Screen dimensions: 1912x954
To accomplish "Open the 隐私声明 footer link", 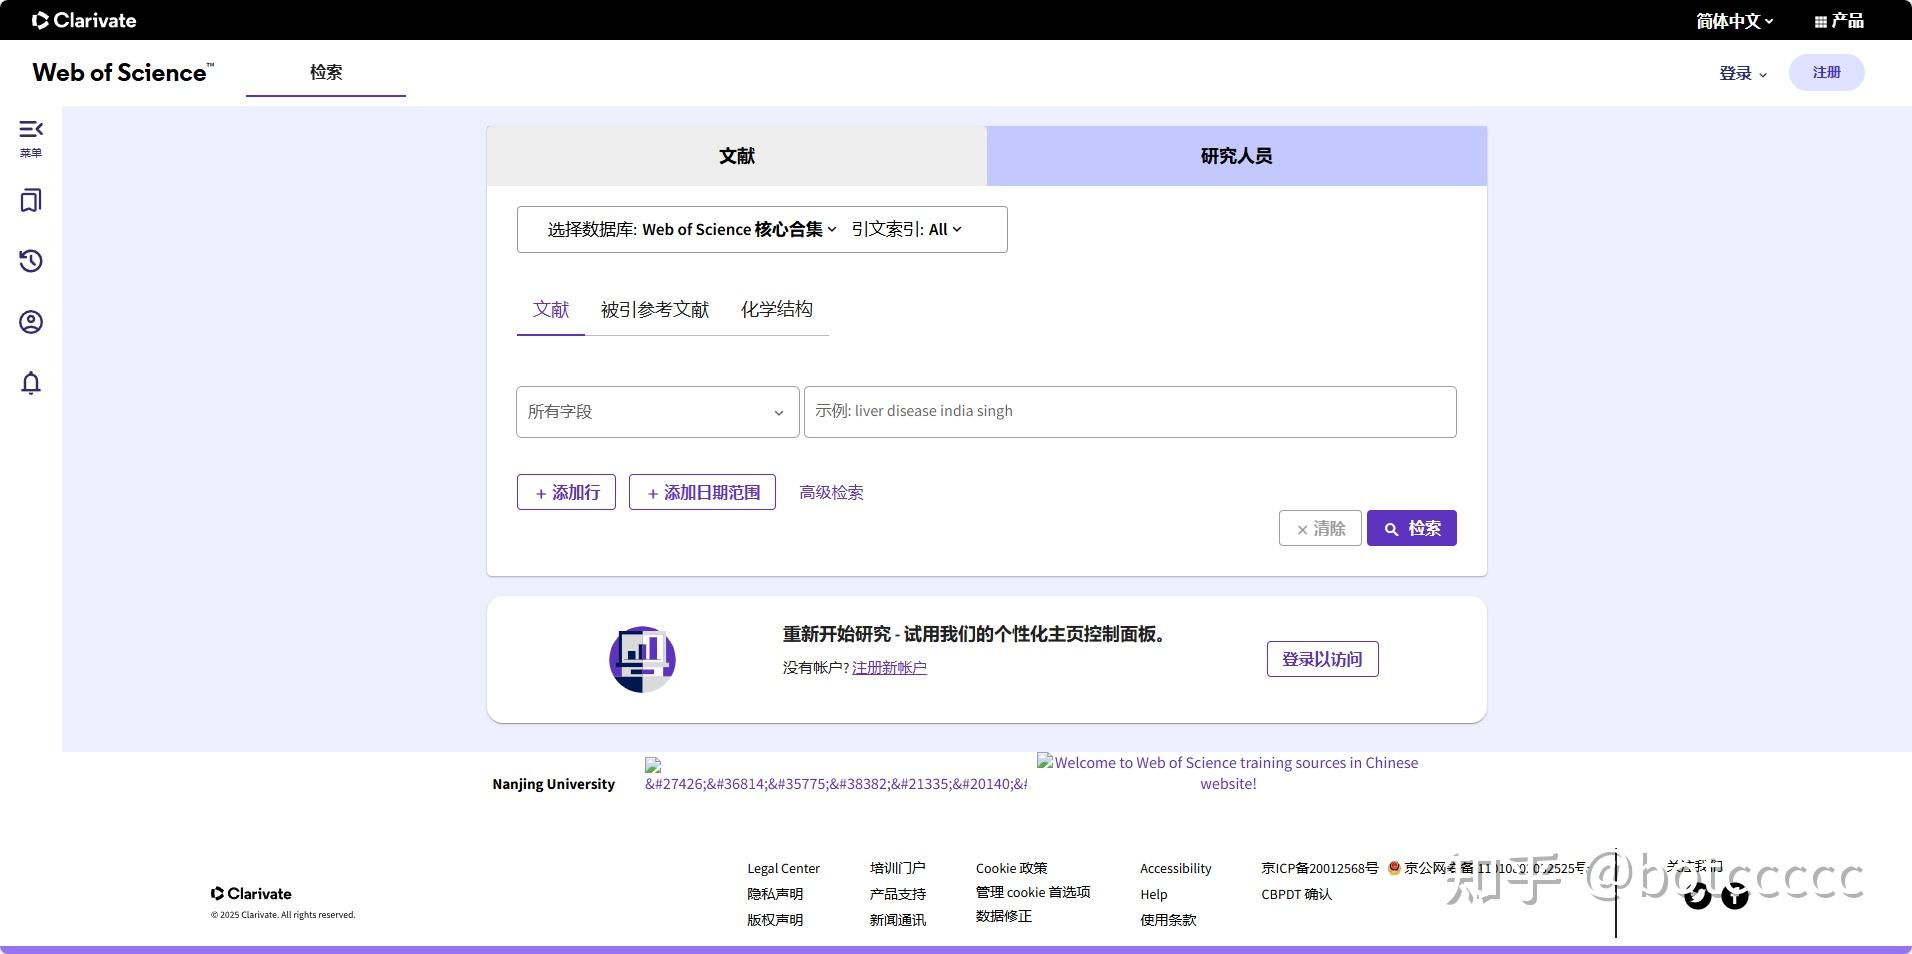I will [775, 894].
